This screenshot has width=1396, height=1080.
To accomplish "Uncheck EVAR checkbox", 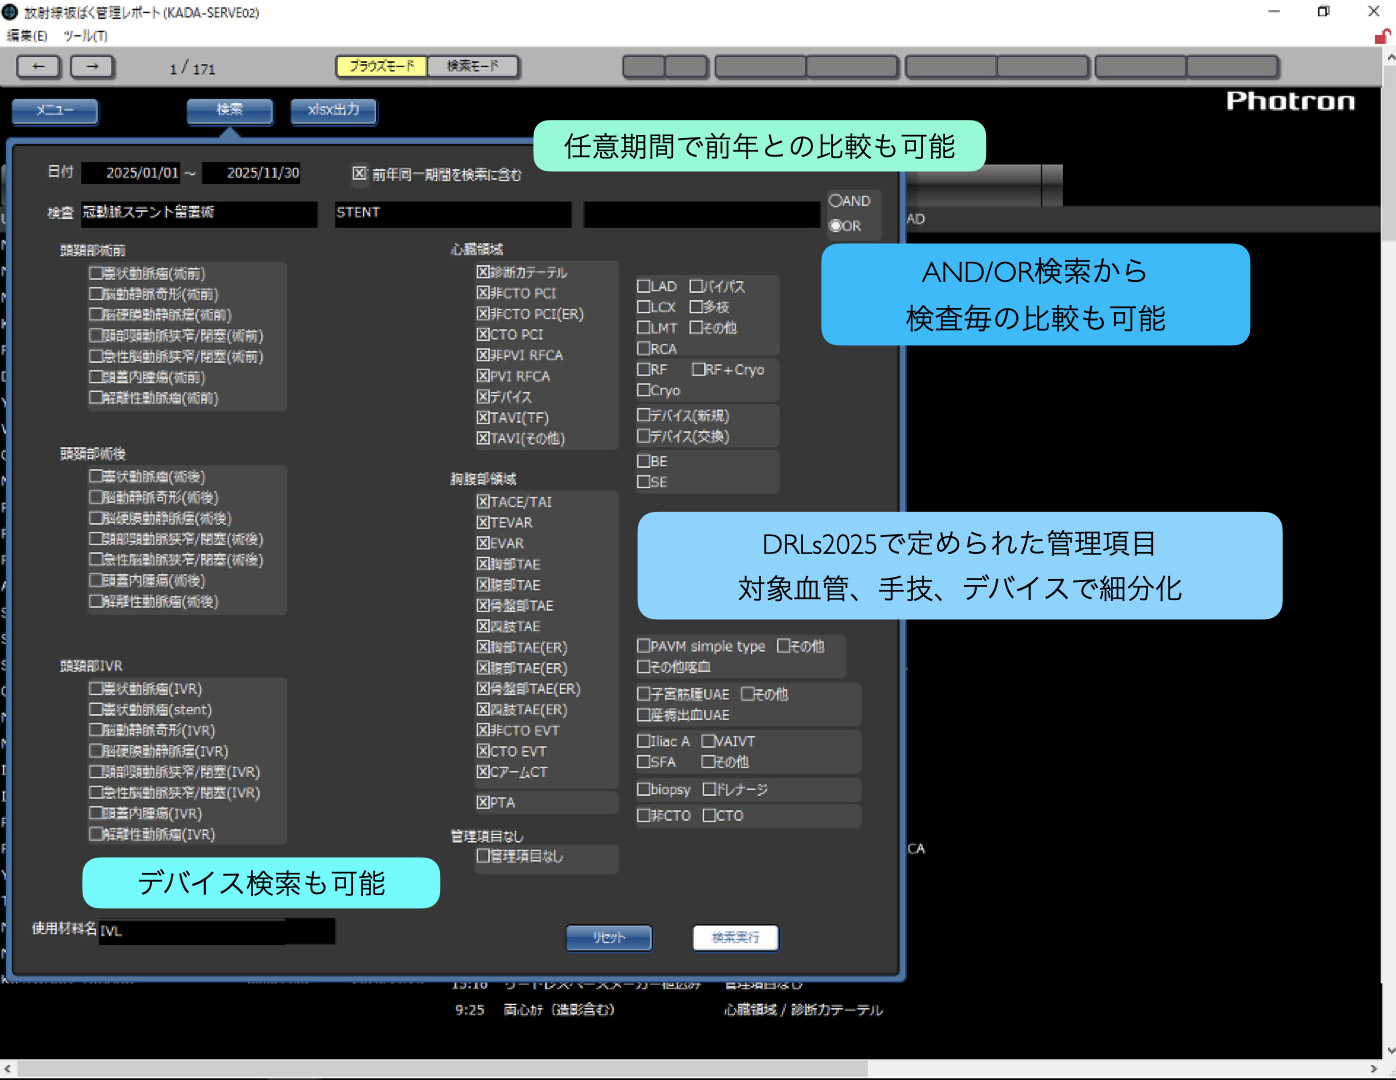I will 483,544.
